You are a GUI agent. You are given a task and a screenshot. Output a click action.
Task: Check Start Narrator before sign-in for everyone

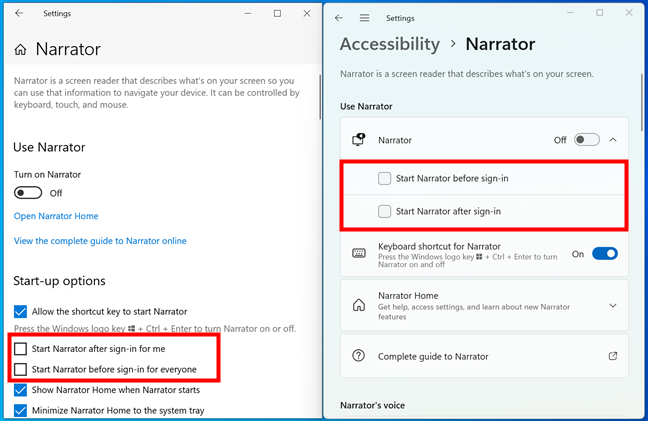tap(20, 369)
